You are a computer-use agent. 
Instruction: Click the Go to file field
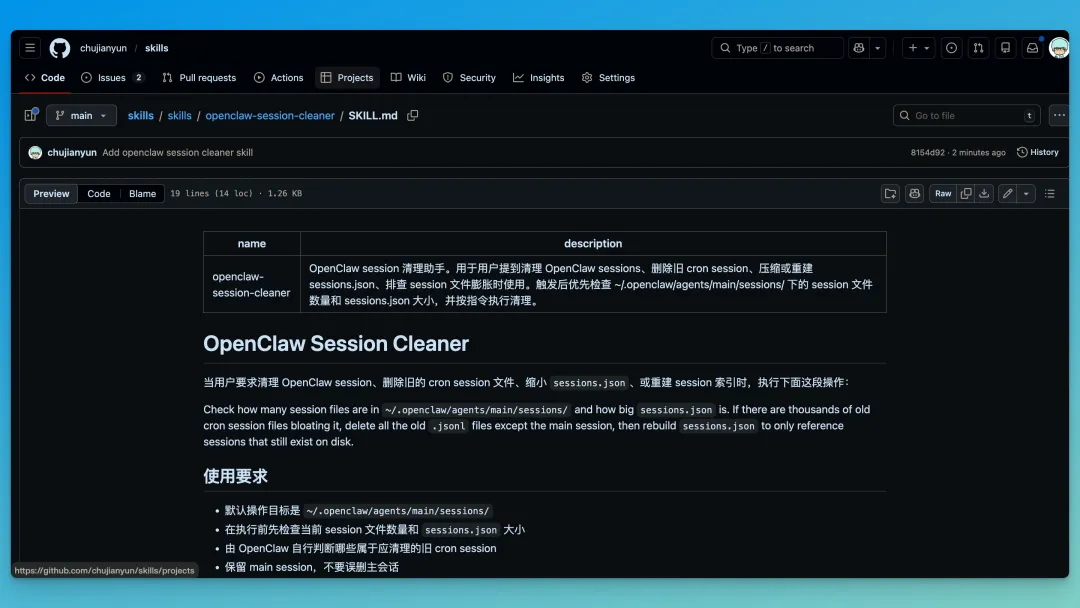[966, 116]
